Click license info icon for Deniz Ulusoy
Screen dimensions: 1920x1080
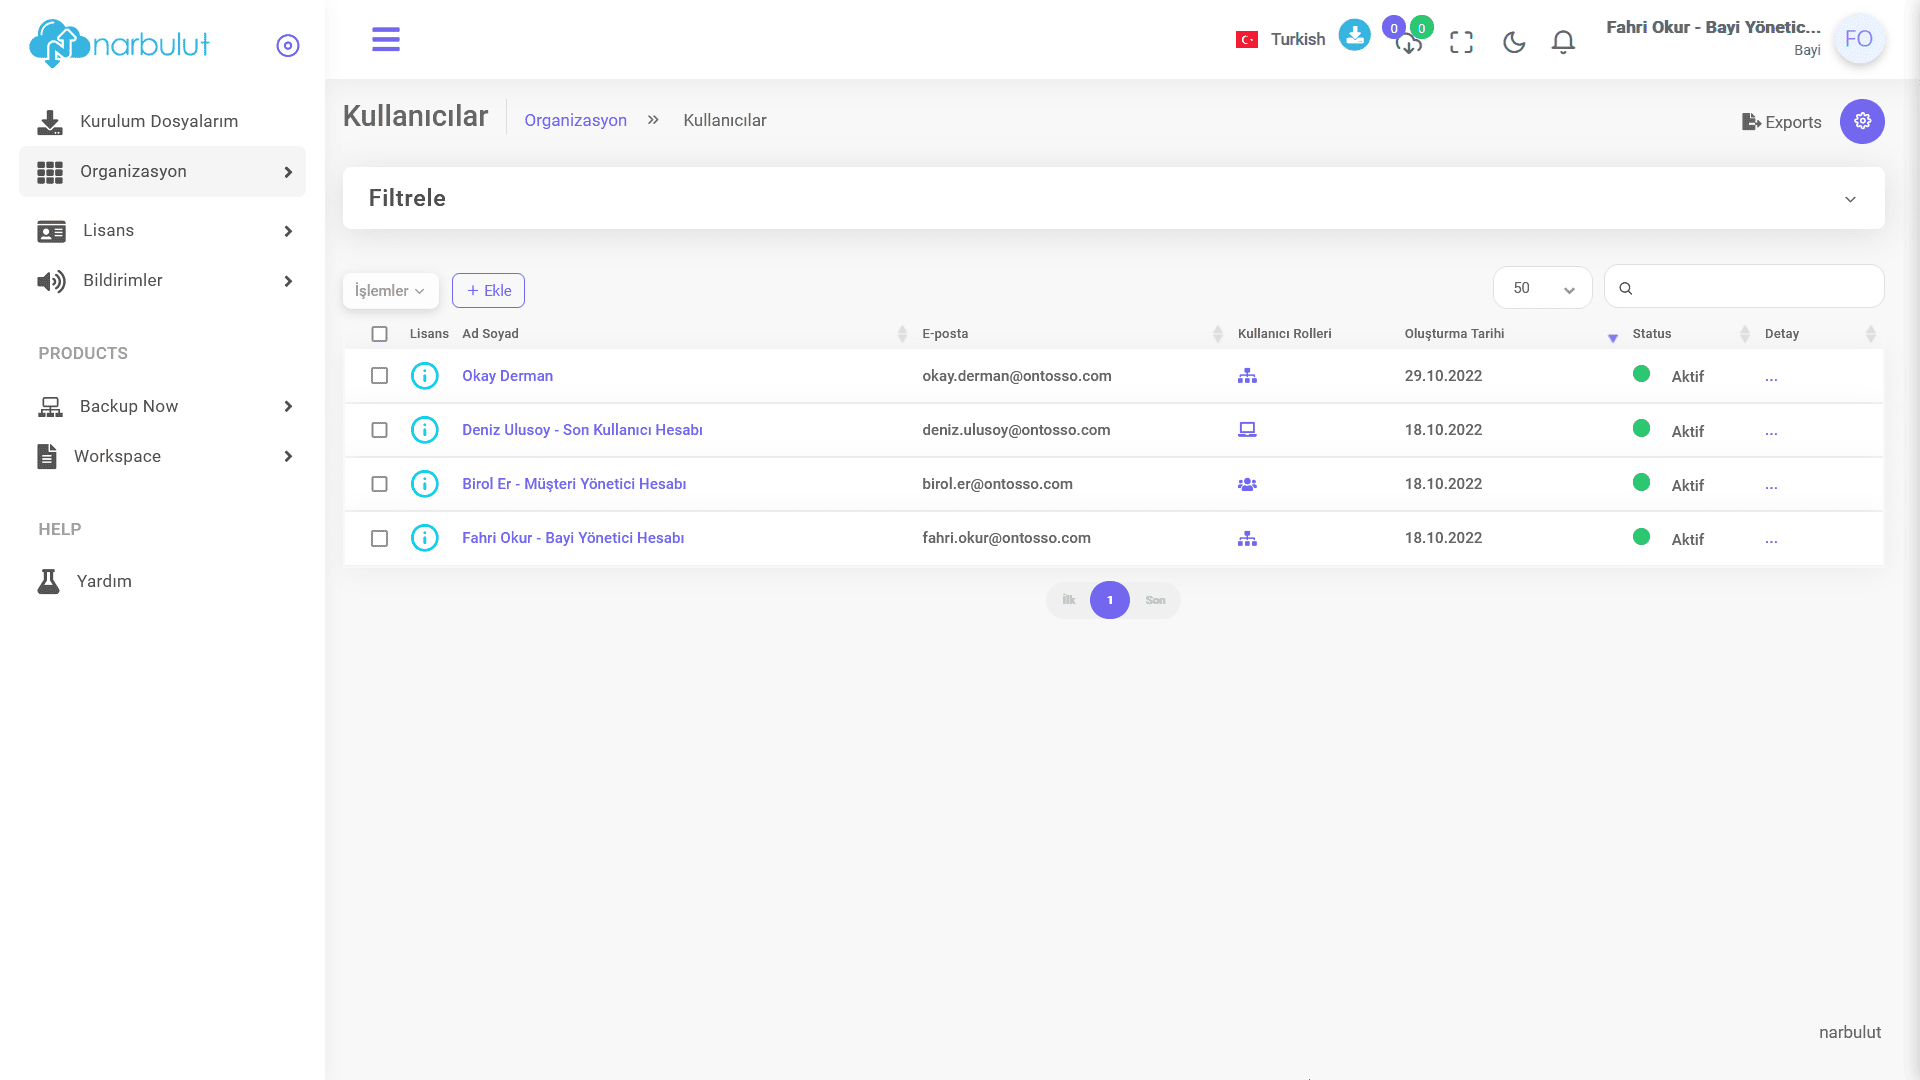tap(425, 430)
